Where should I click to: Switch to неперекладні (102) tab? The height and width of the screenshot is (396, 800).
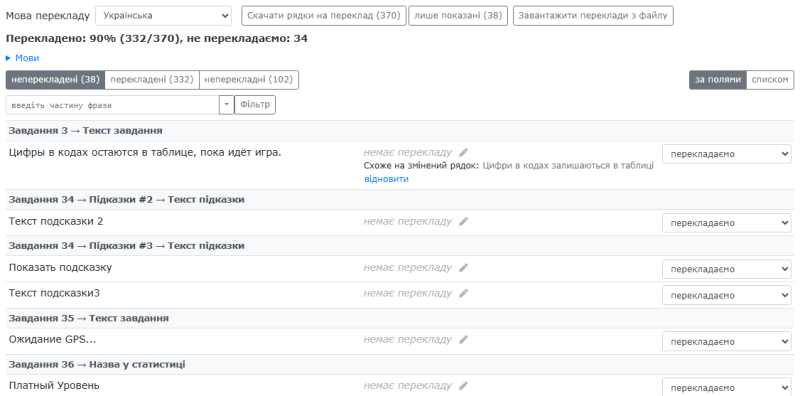[248, 80]
